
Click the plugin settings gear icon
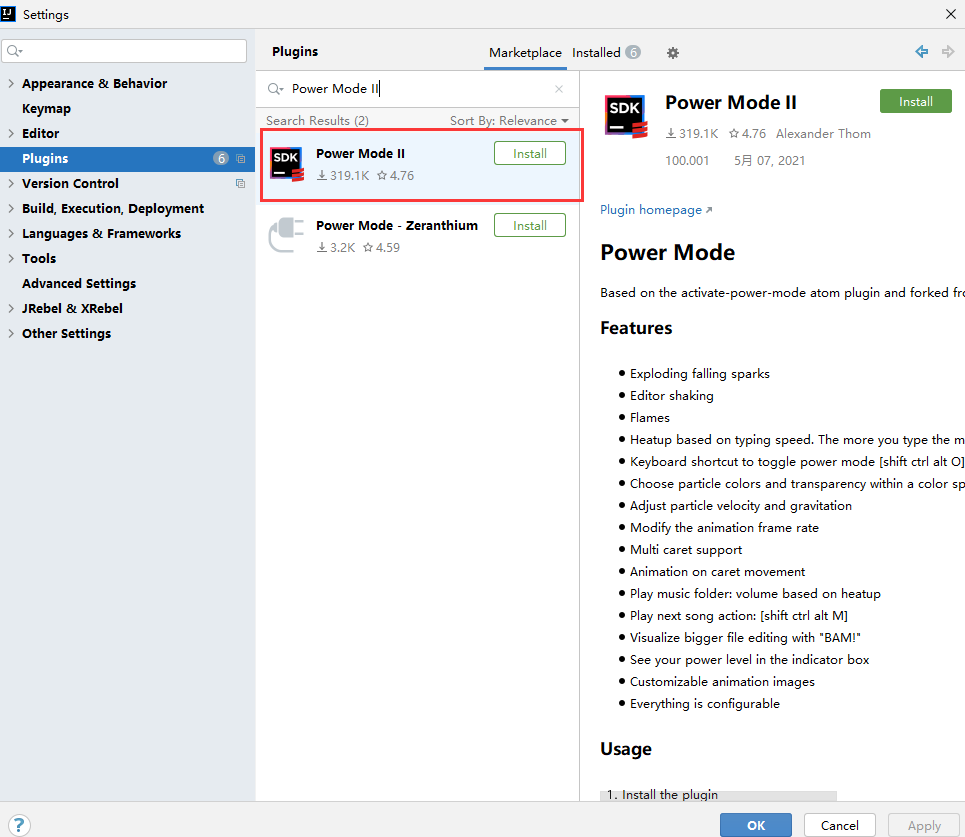coord(673,53)
